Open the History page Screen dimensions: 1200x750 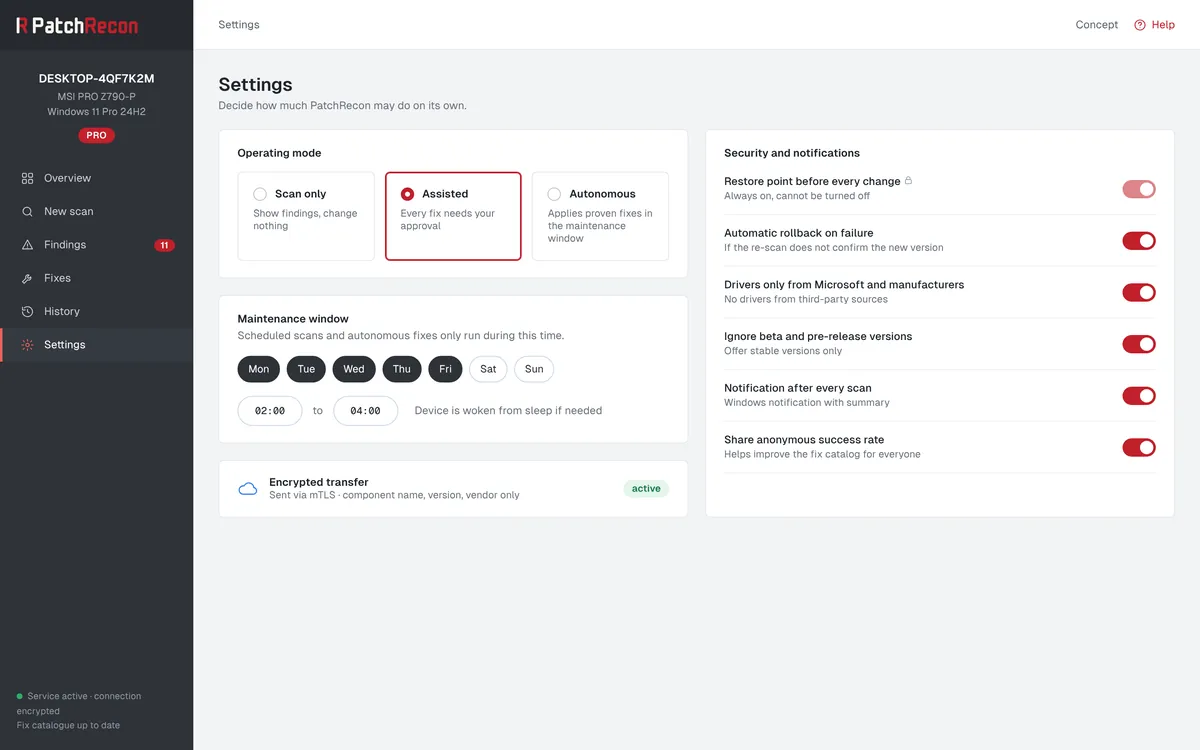point(96,311)
